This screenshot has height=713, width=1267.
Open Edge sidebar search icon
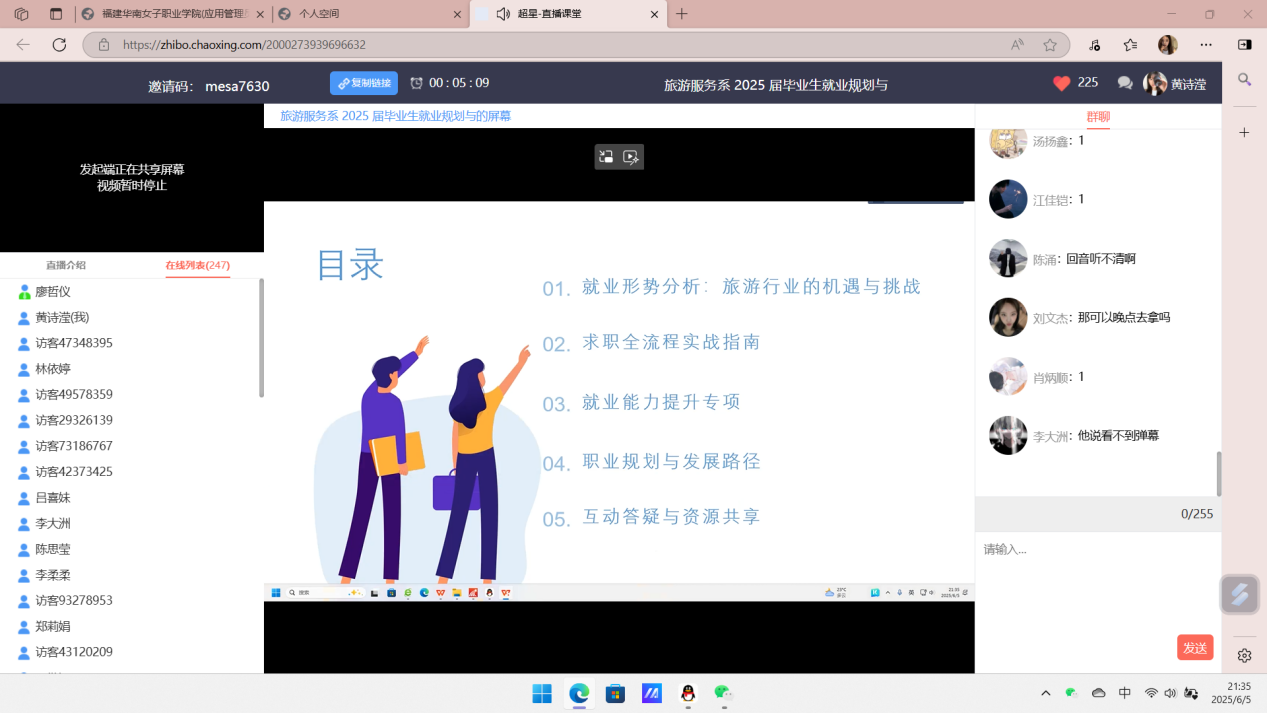[x=1244, y=79]
